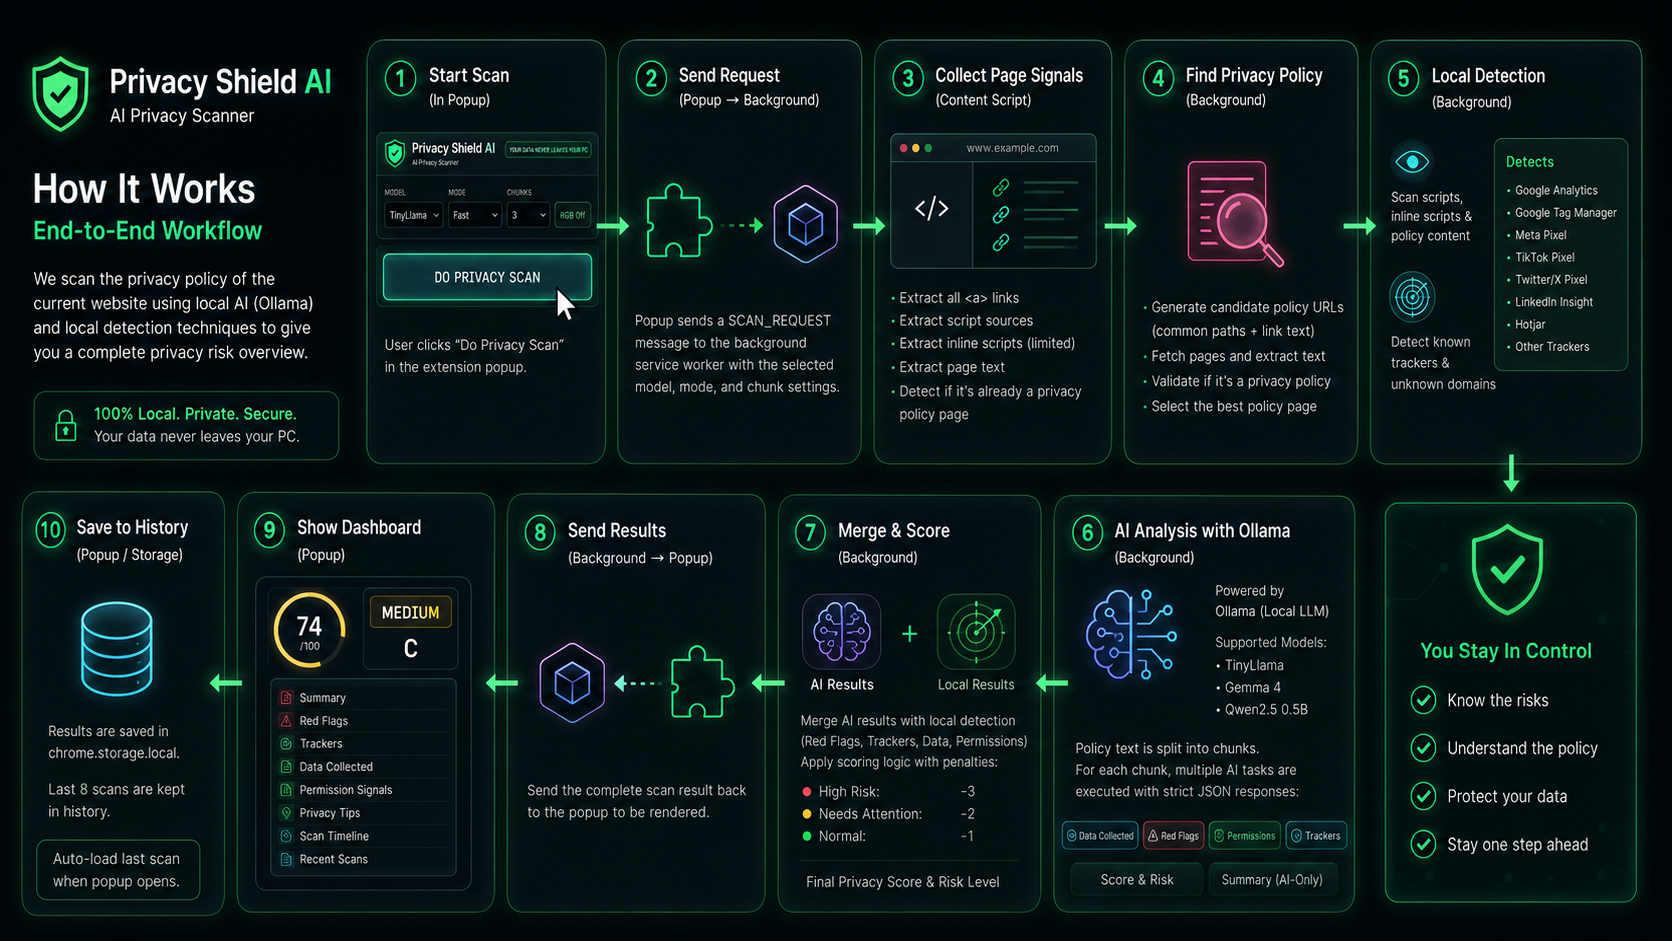Click the padlock icon beside 100% Local

click(x=66, y=425)
